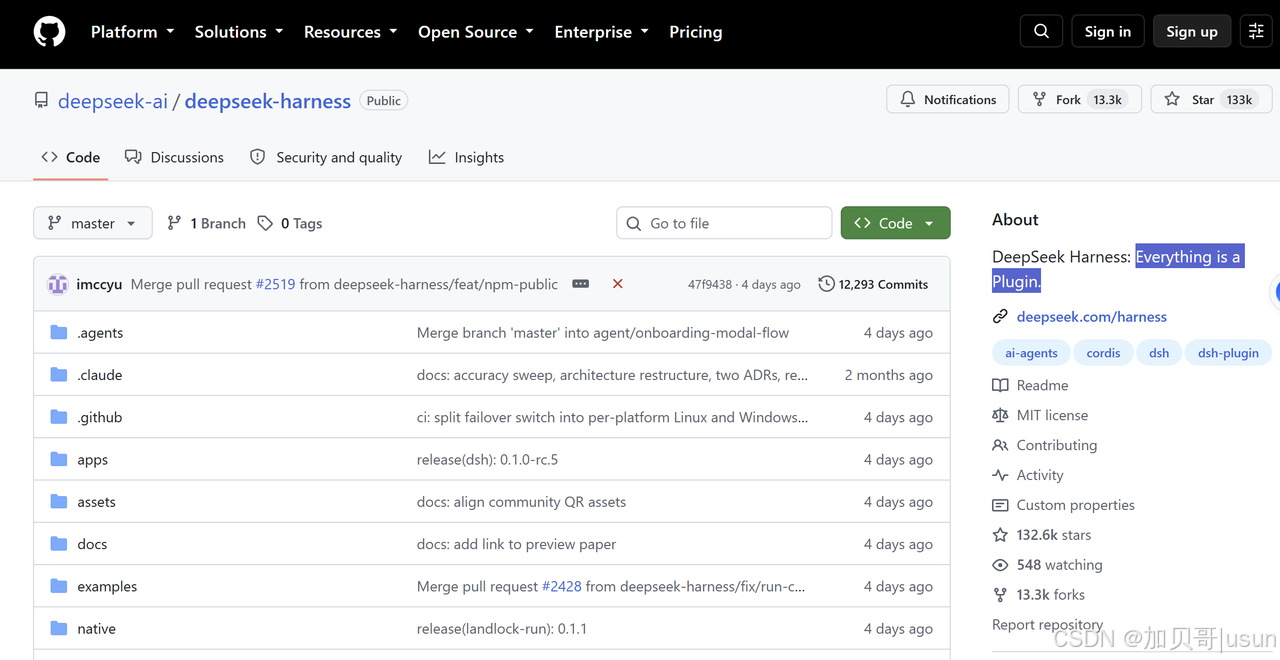
Task: Click the commit history clock icon
Action: point(826,284)
